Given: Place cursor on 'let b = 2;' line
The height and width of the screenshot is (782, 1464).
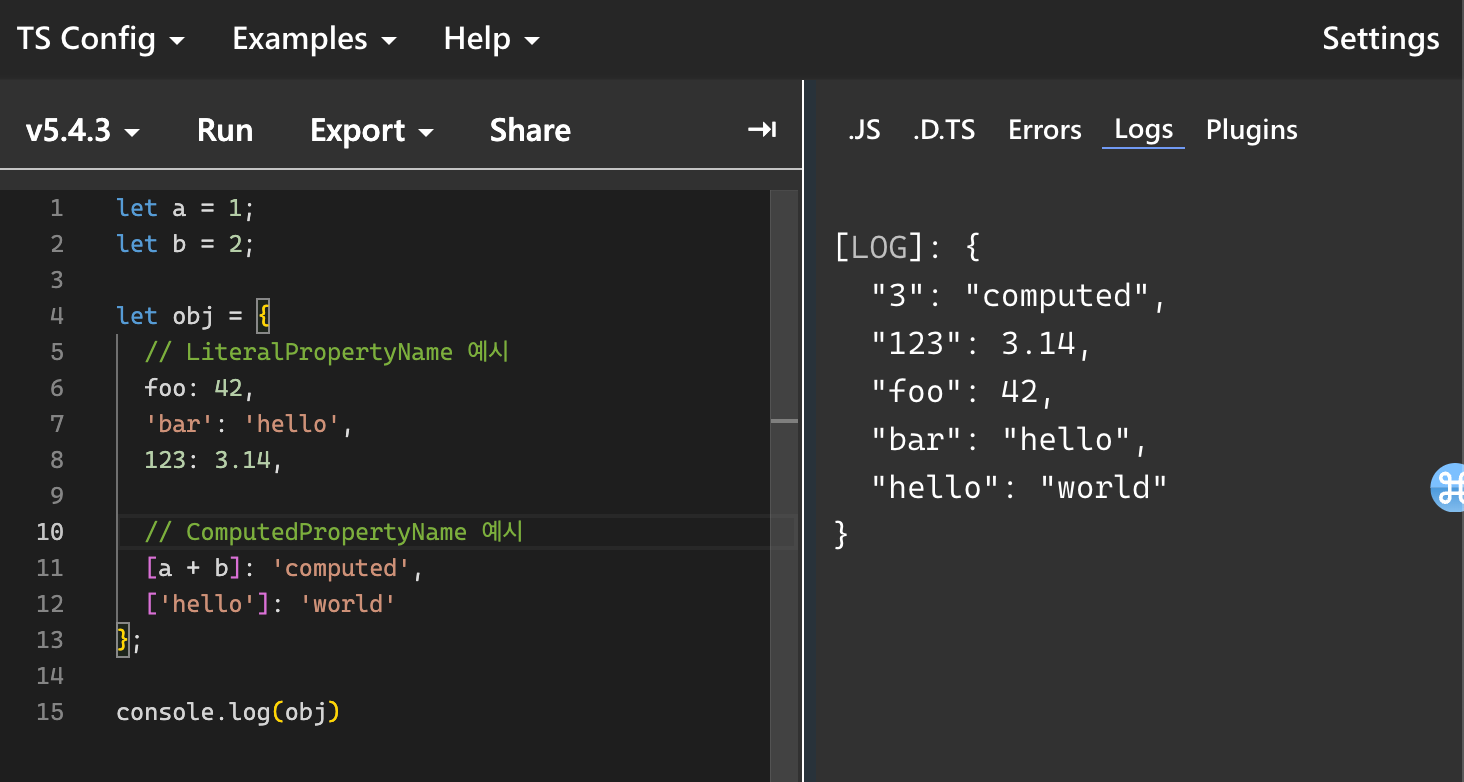Looking at the screenshot, I should 186,244.
